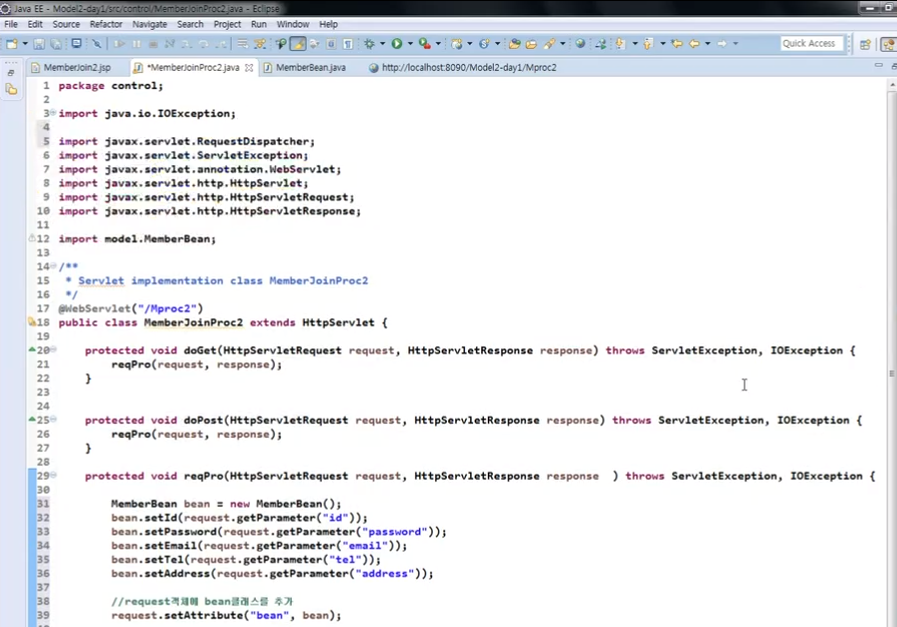Click the New Server globe wizard icon
Screen dimensions: 897x627
coord(457,43)
